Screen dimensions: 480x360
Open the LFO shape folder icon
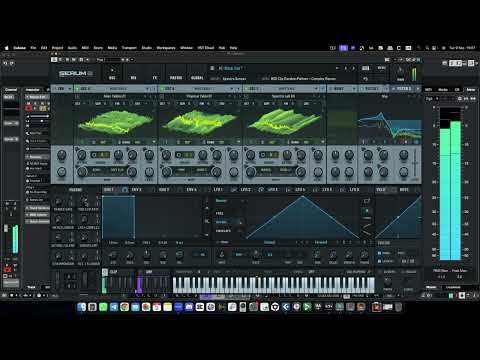tap(366, 201)
